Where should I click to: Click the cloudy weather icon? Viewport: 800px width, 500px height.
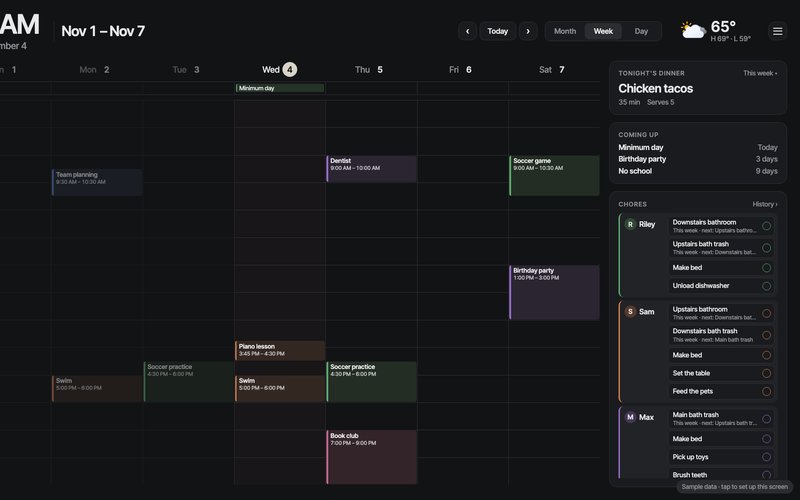(x=693, y=31)
